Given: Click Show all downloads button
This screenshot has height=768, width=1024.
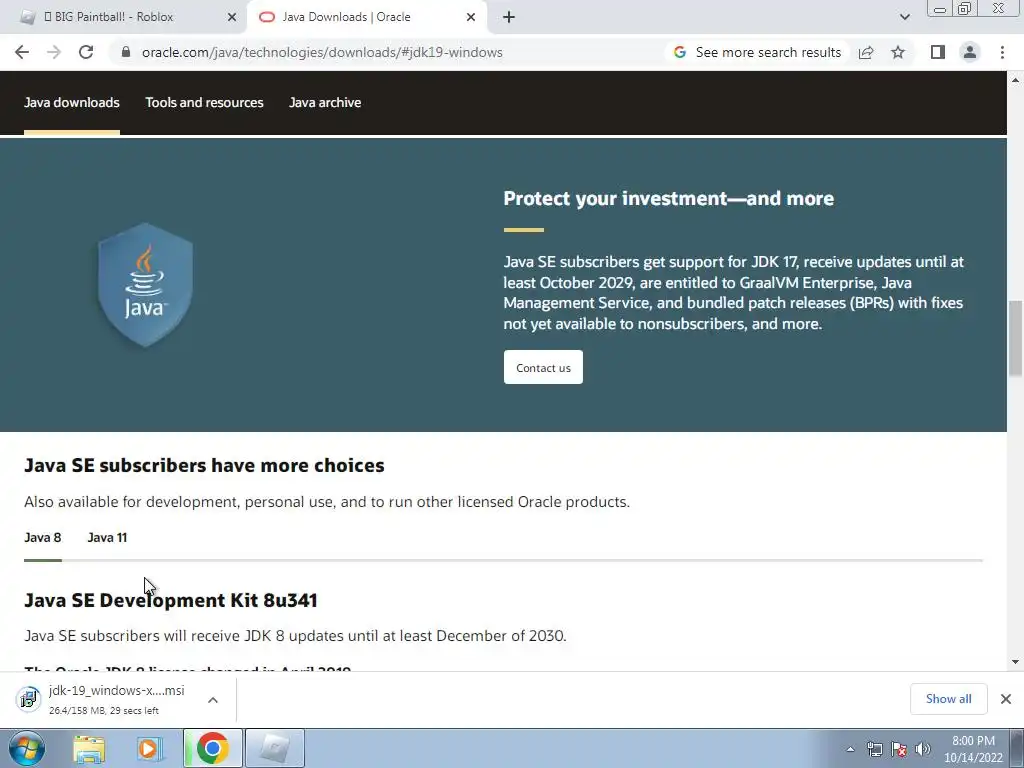Looking at the screenshot, I should [949, 699].
